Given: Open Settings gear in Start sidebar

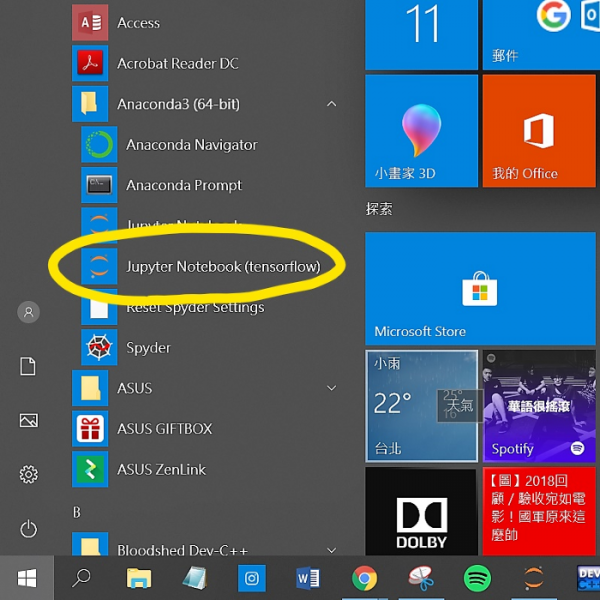Looking at the screenshot, I should (x=28, y=474).
